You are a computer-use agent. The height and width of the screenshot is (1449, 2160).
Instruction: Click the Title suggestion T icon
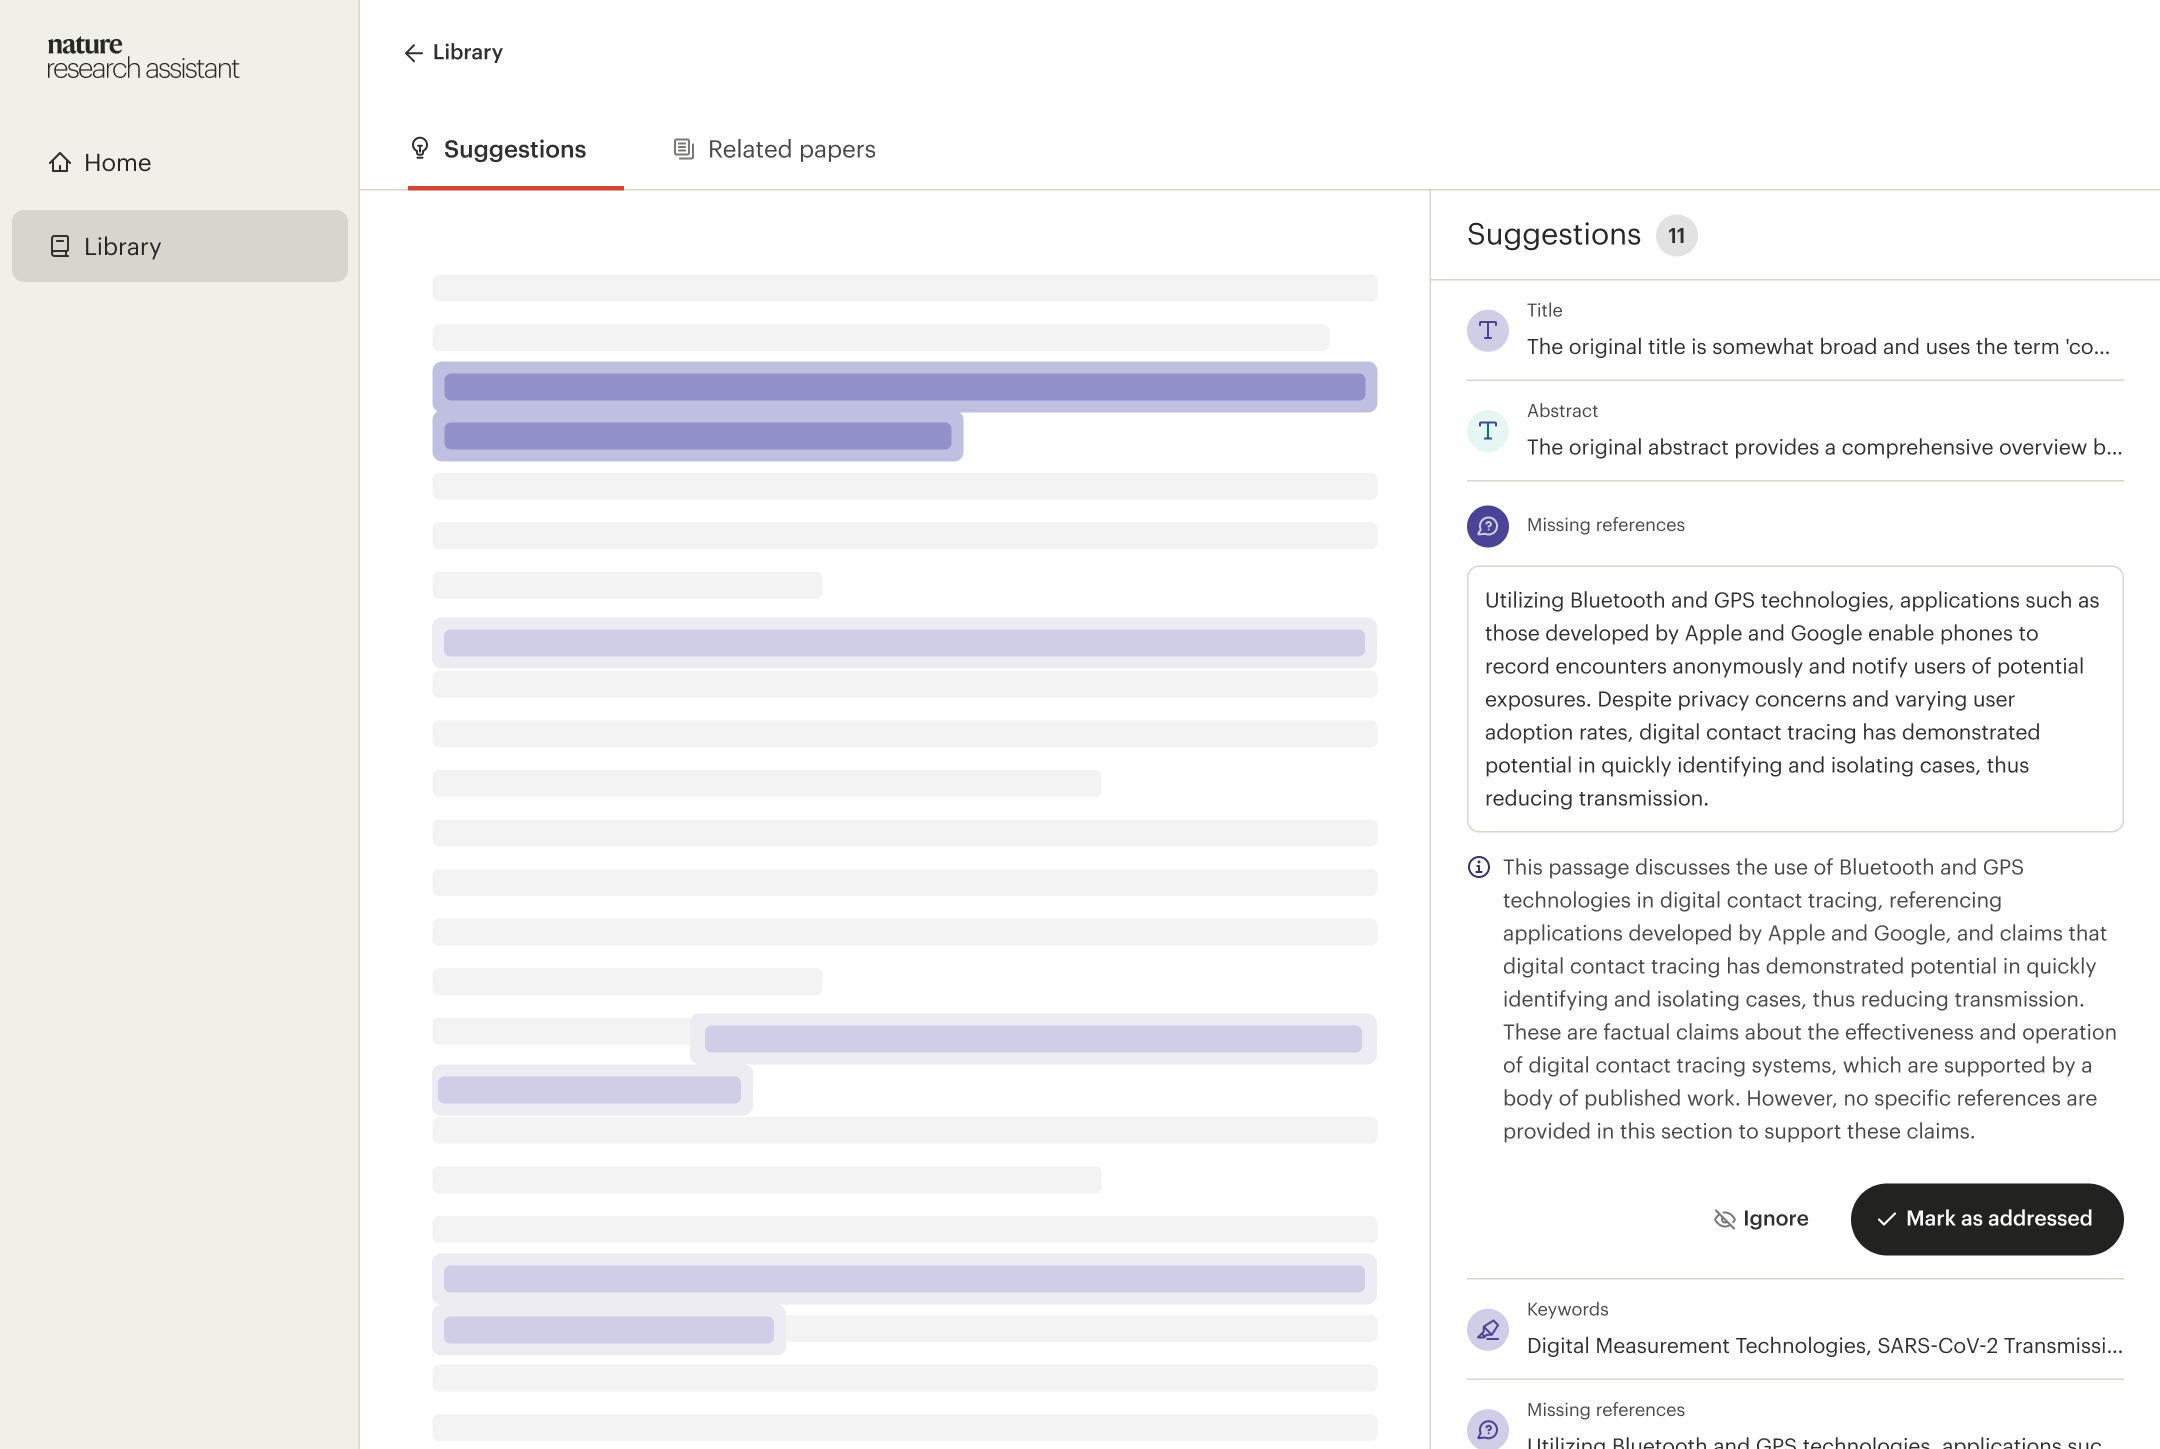pos(1487,330)
